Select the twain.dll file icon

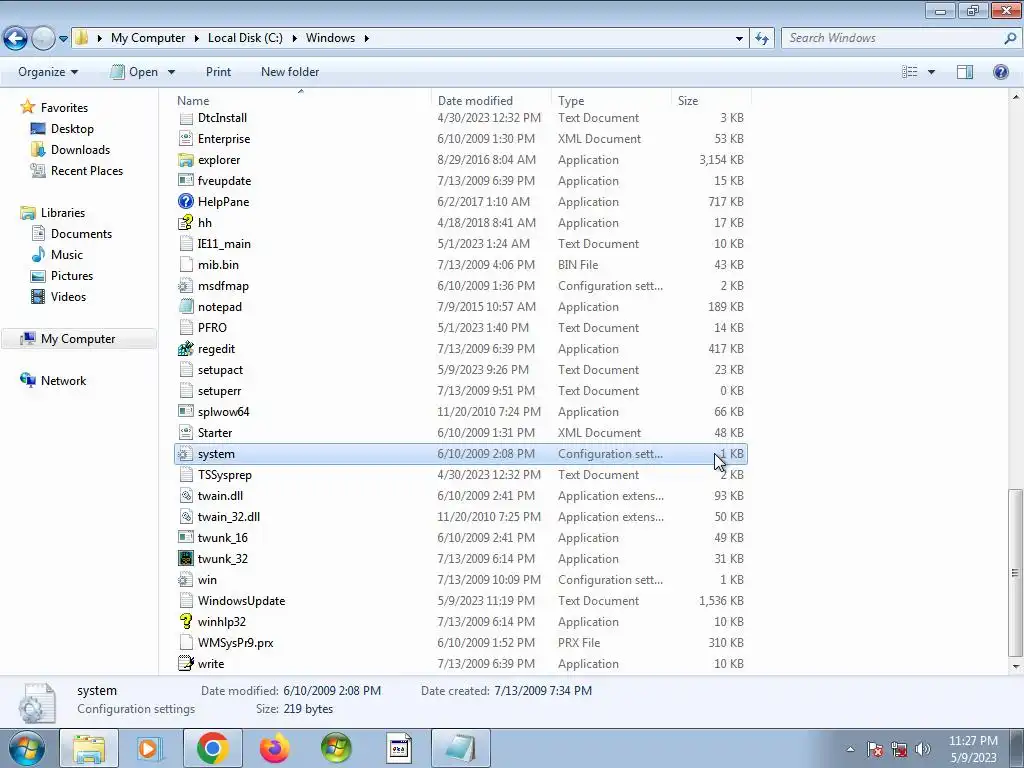tap(186, 496)
